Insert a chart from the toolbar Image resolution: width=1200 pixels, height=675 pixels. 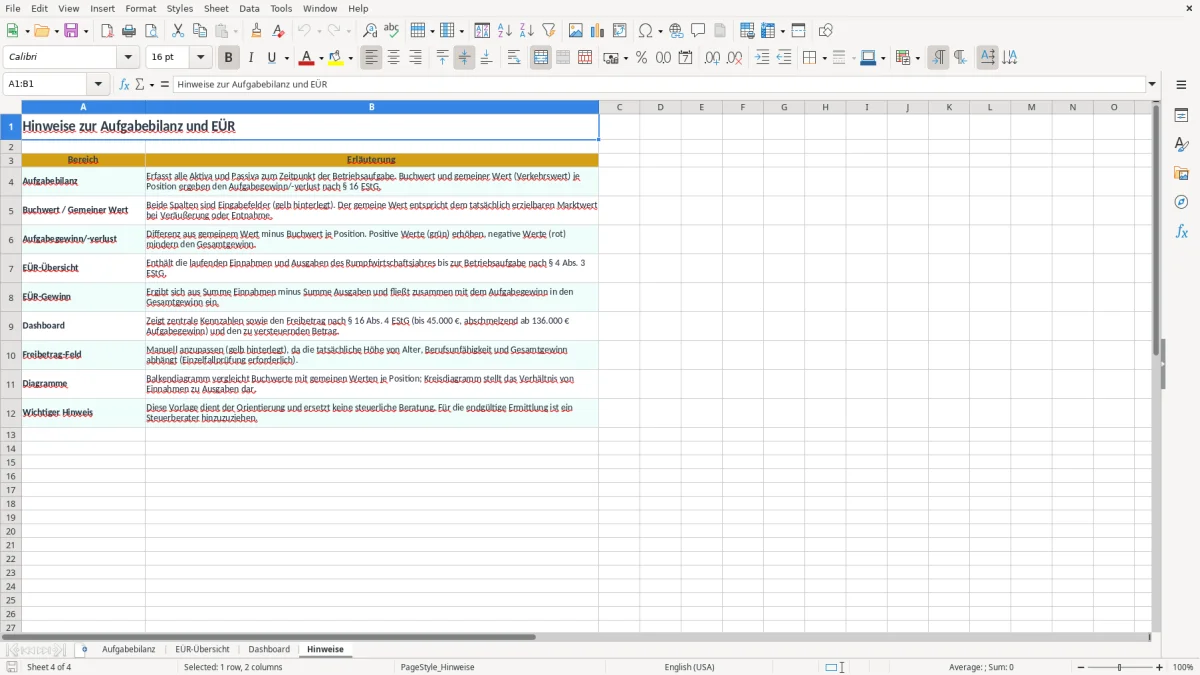598,31
